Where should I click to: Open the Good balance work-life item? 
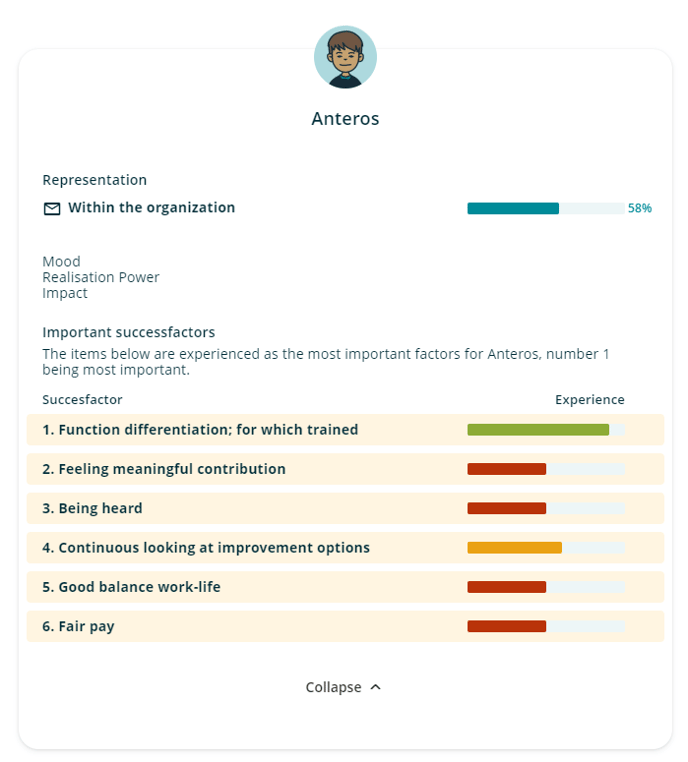click(x=345, y=587)
